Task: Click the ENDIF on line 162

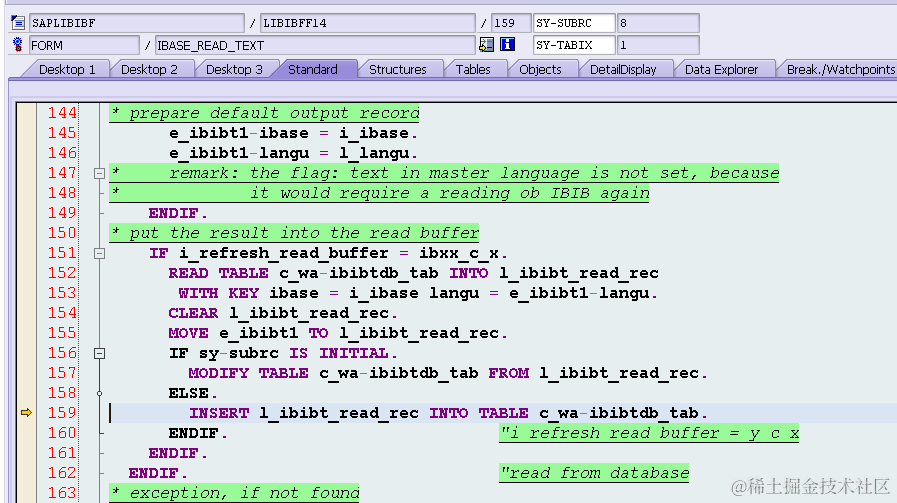Action: [x=158, y=473]
